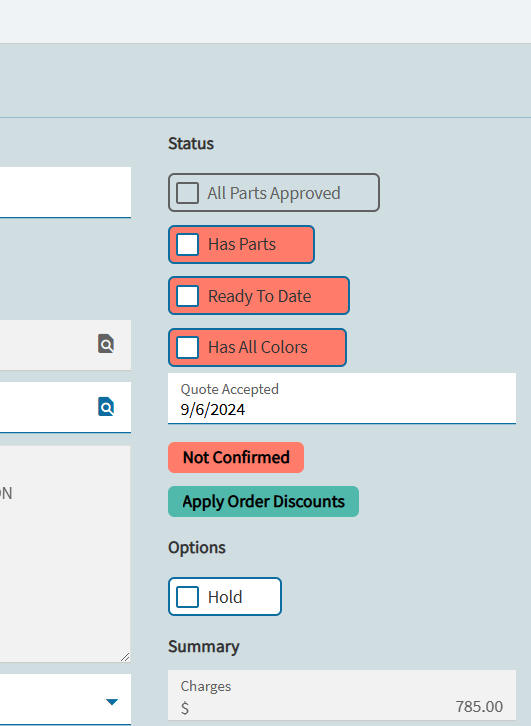Open the blue document search icon
Image resolution: width=531 pixels, height=726 pixels.
point(106,407)
